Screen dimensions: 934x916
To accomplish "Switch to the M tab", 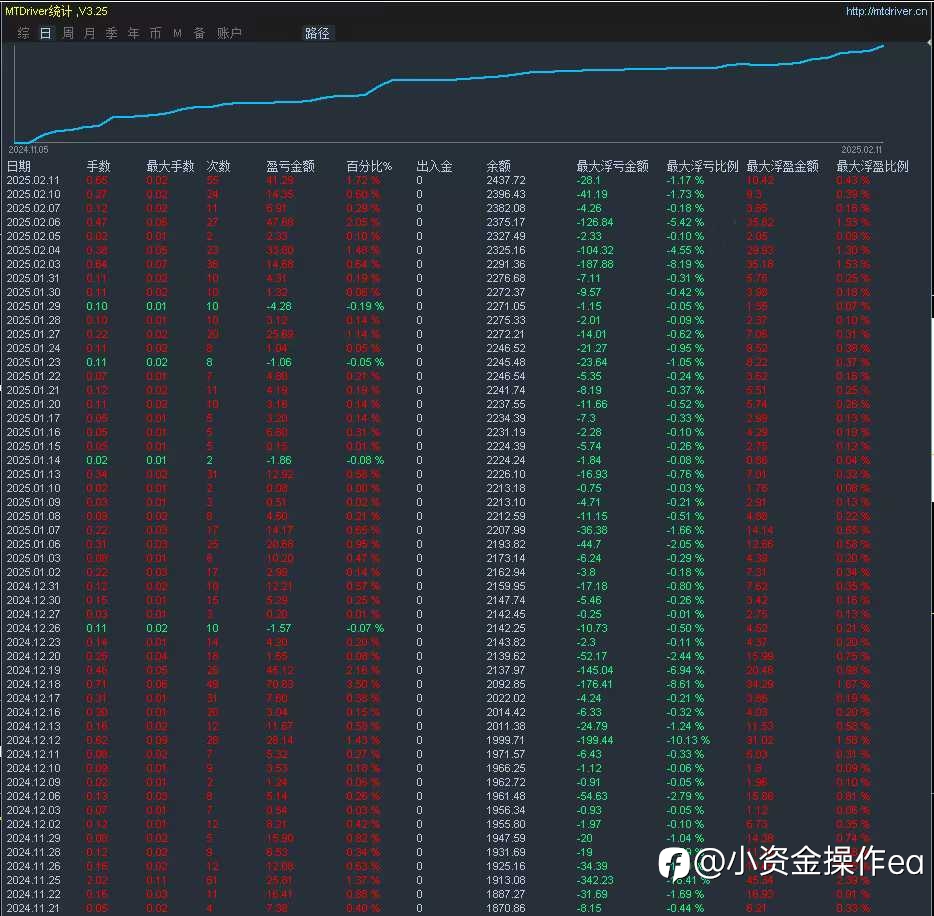I will [178, 33].
